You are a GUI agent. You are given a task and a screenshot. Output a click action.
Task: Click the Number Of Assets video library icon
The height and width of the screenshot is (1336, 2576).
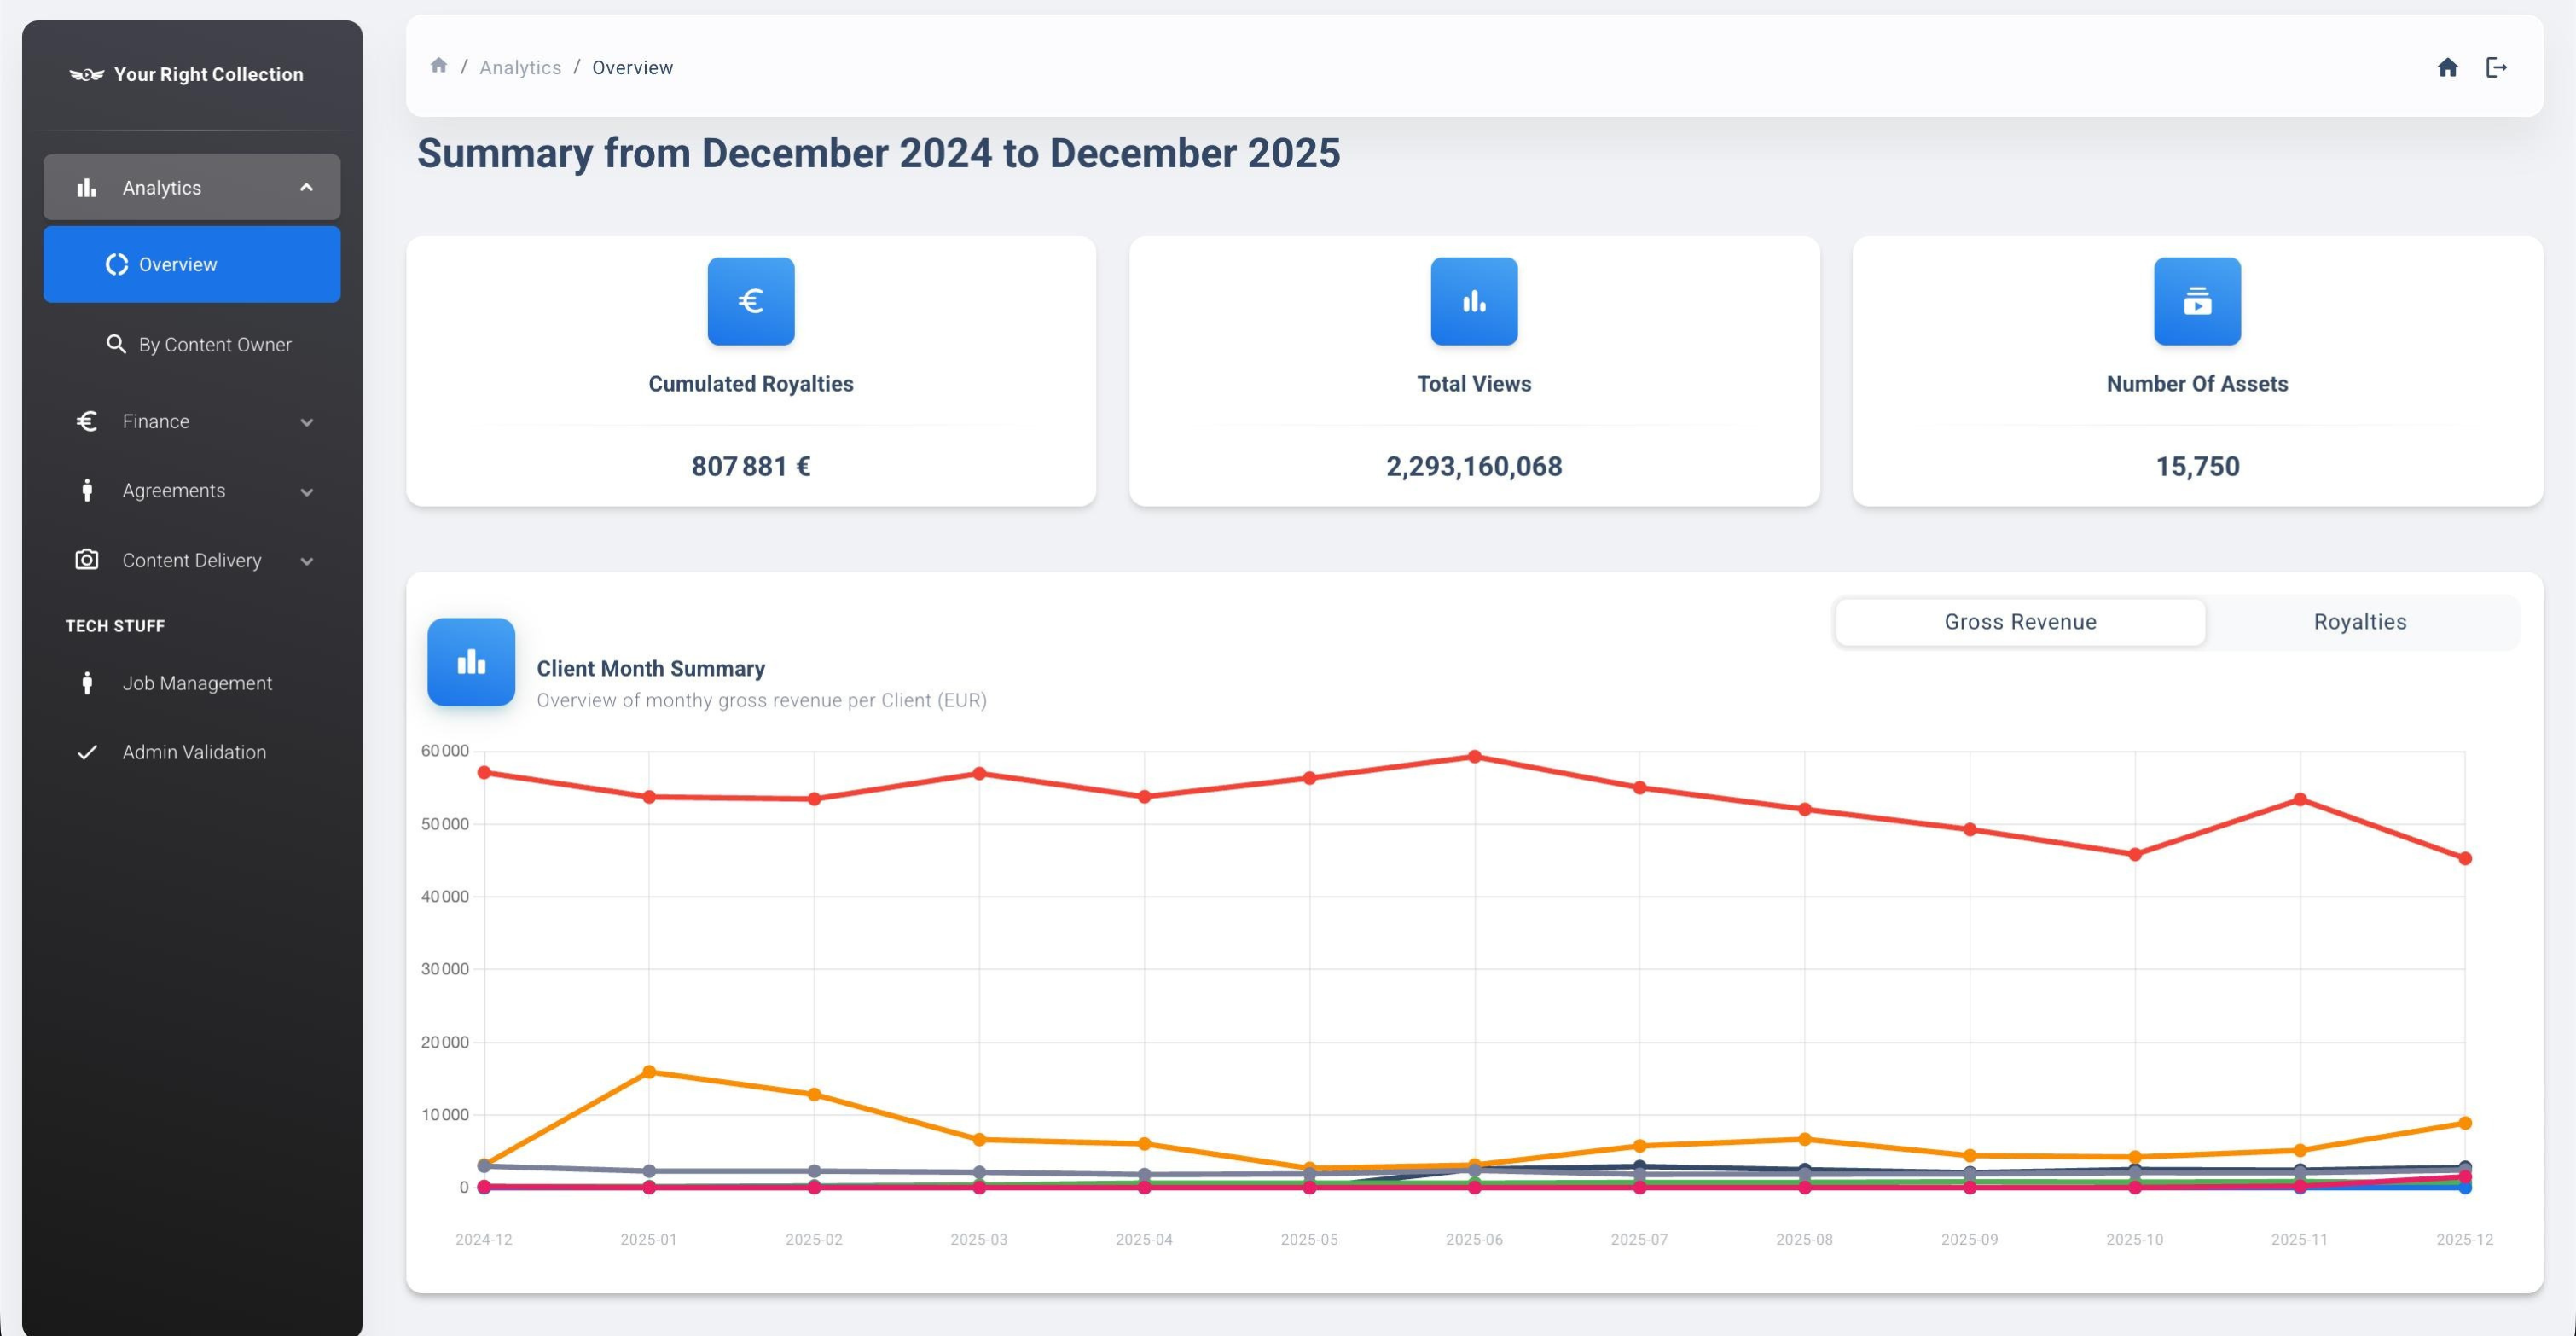pyautogui.click(x=2196, y=301)
